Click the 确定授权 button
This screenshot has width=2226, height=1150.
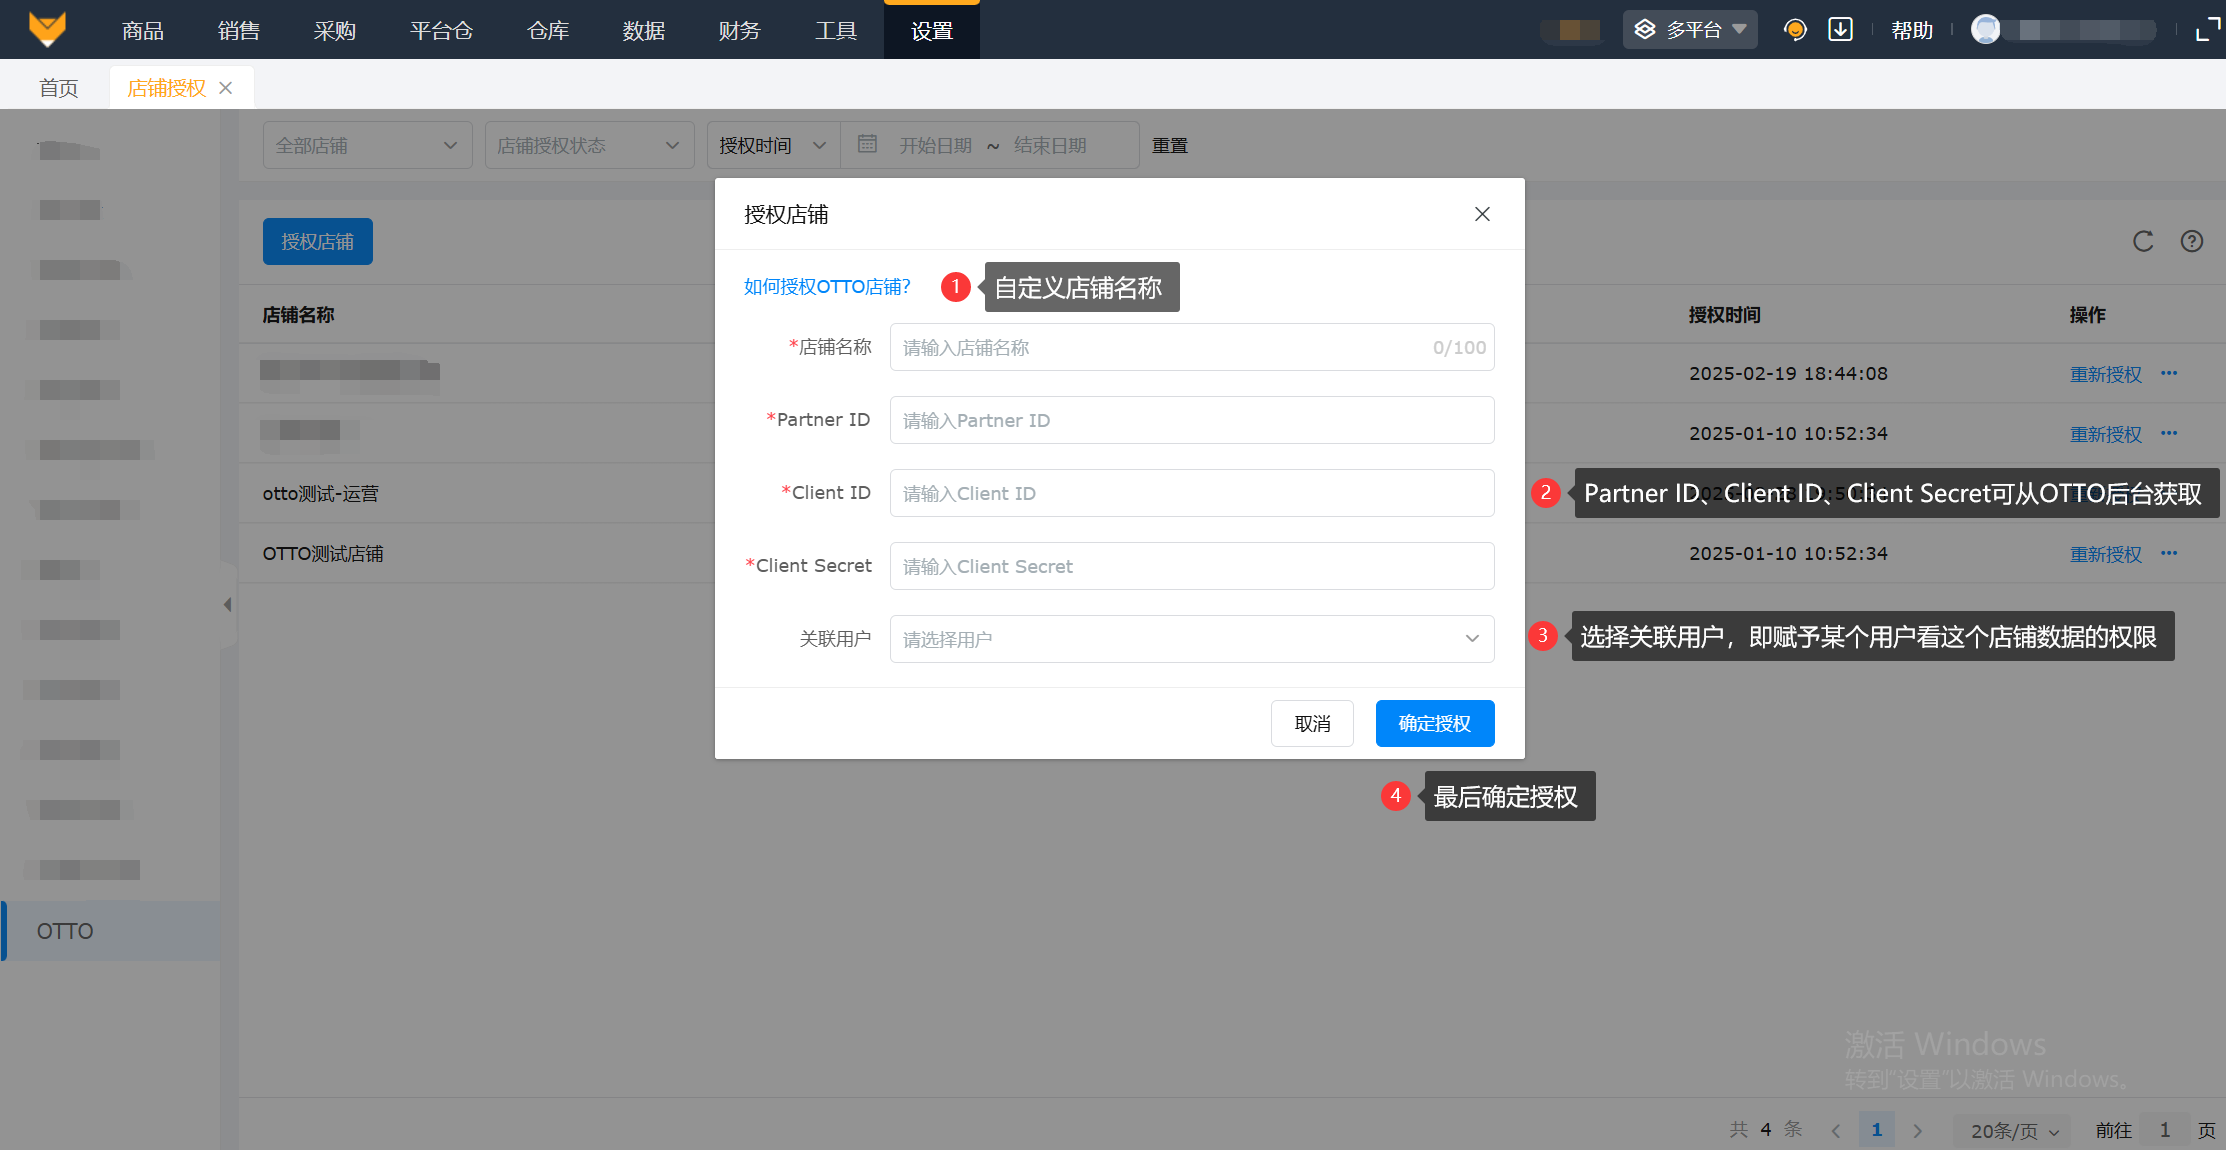[1434, 723]
